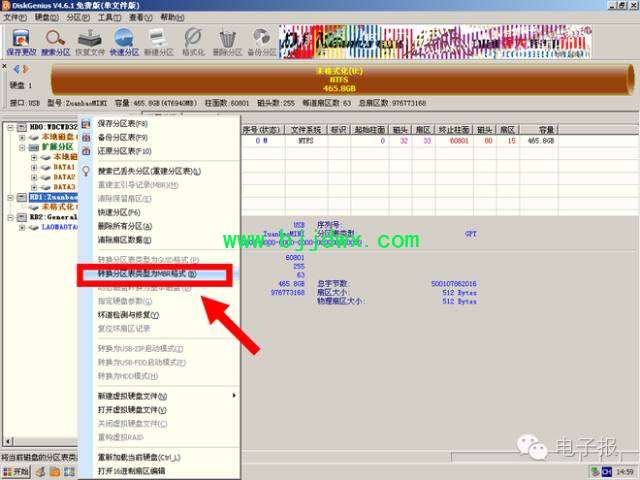Go to previous disk with left arrow
The width and height of the screenshot is (640, 480).
coord(17,69)
